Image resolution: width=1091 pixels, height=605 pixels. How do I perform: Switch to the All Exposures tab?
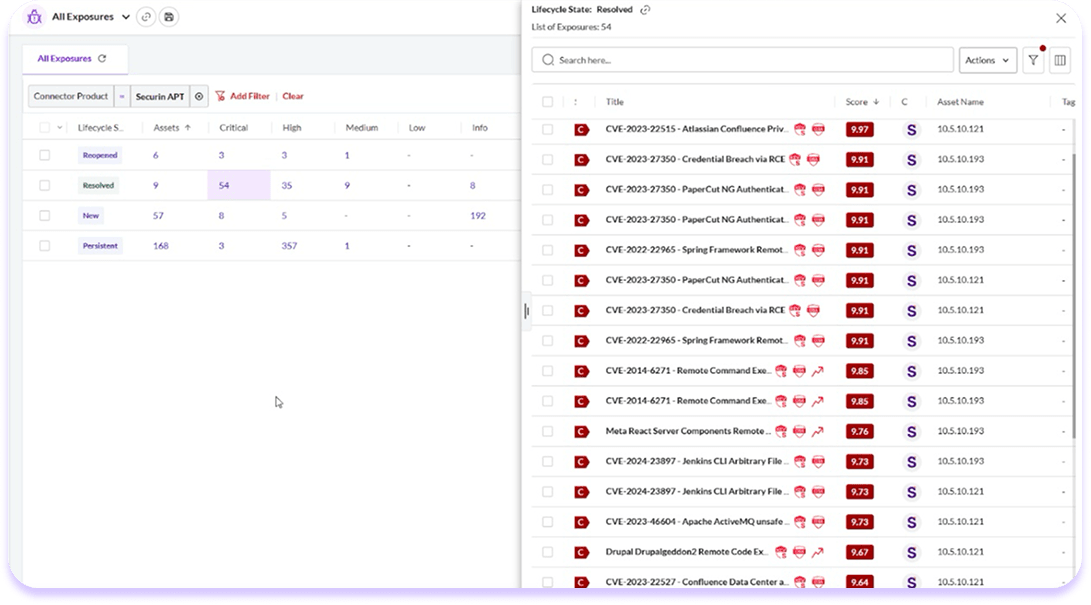click(x=64, y=59)
